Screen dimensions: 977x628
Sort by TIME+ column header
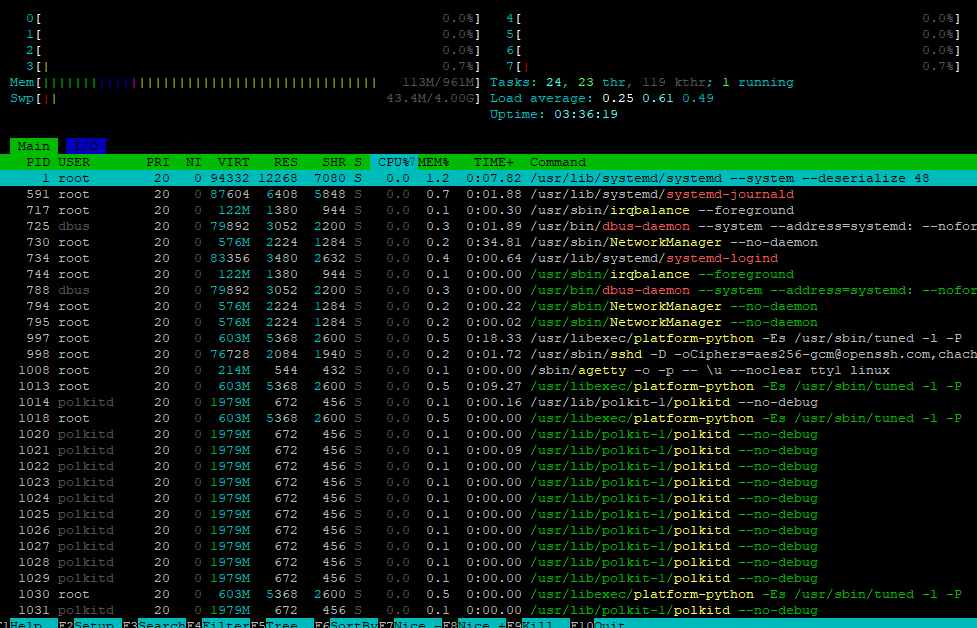tap(493, 162)
